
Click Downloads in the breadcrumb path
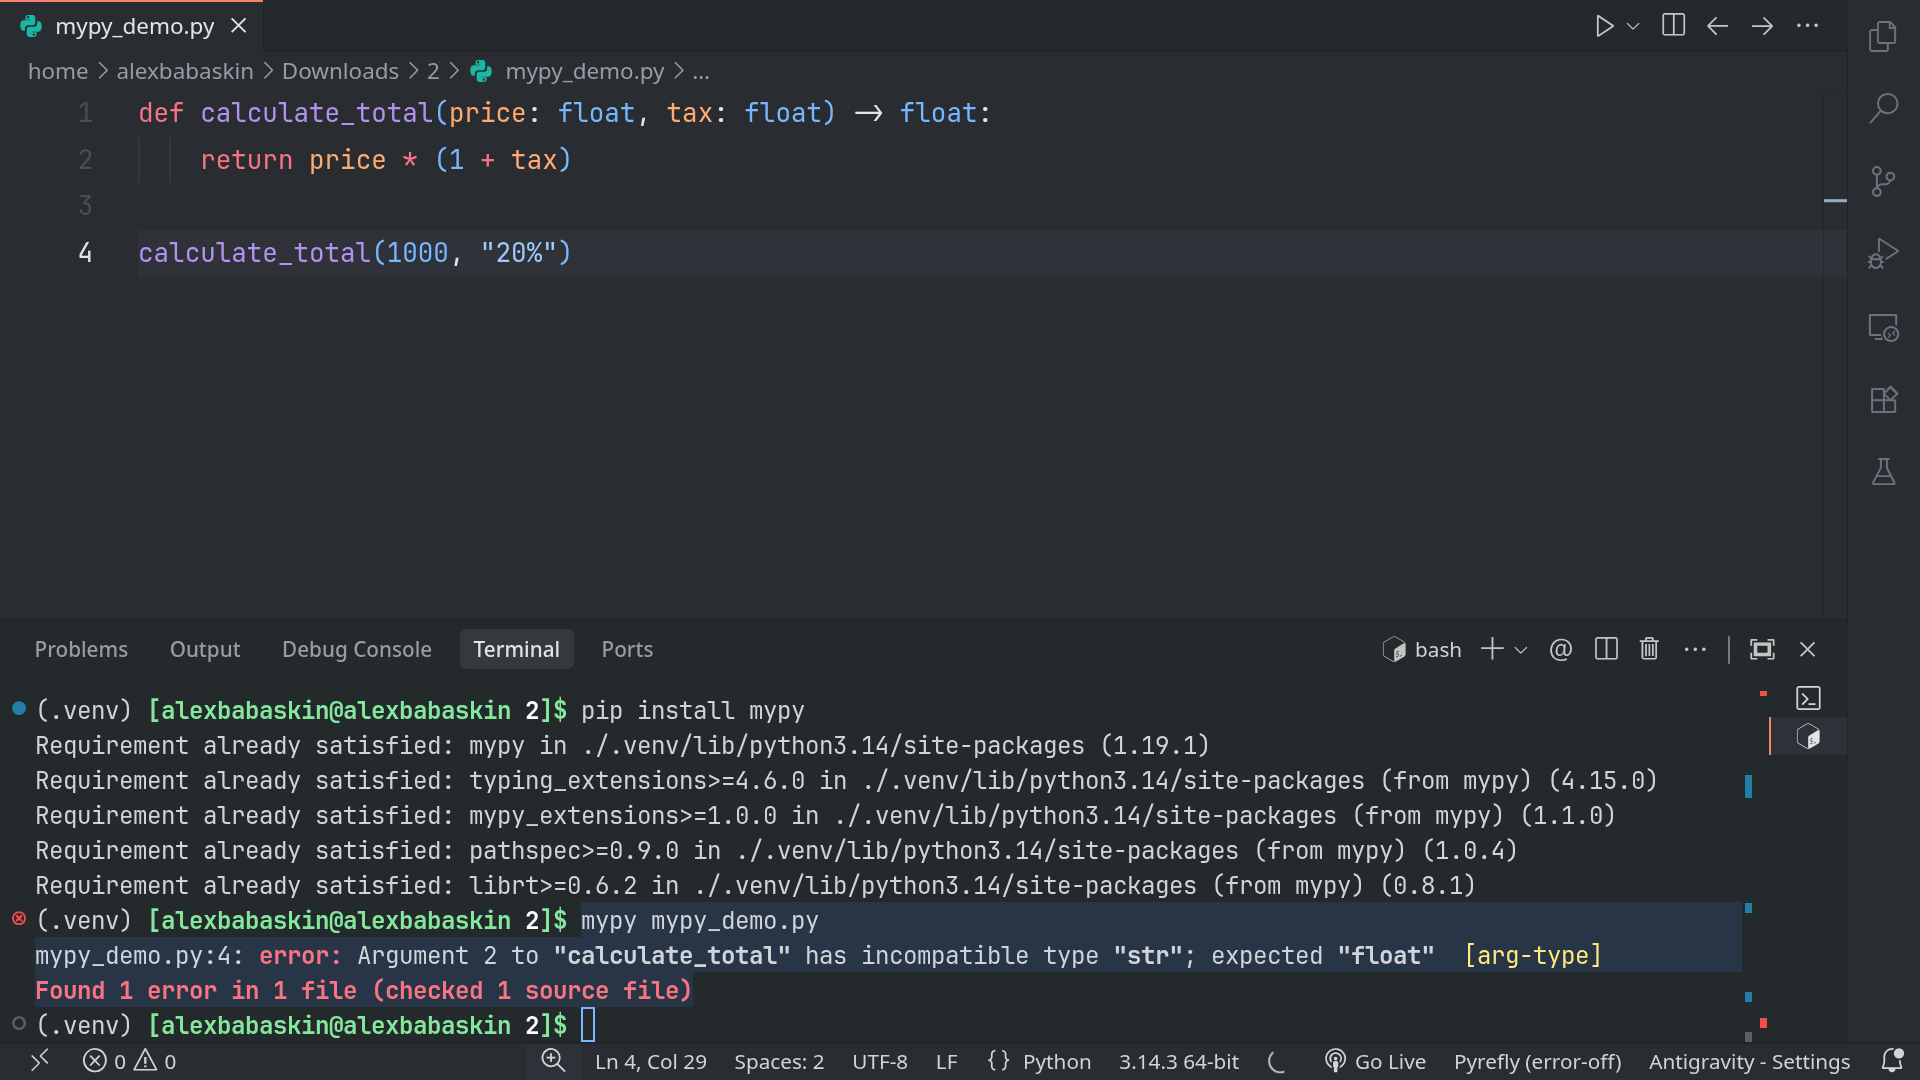340,71
